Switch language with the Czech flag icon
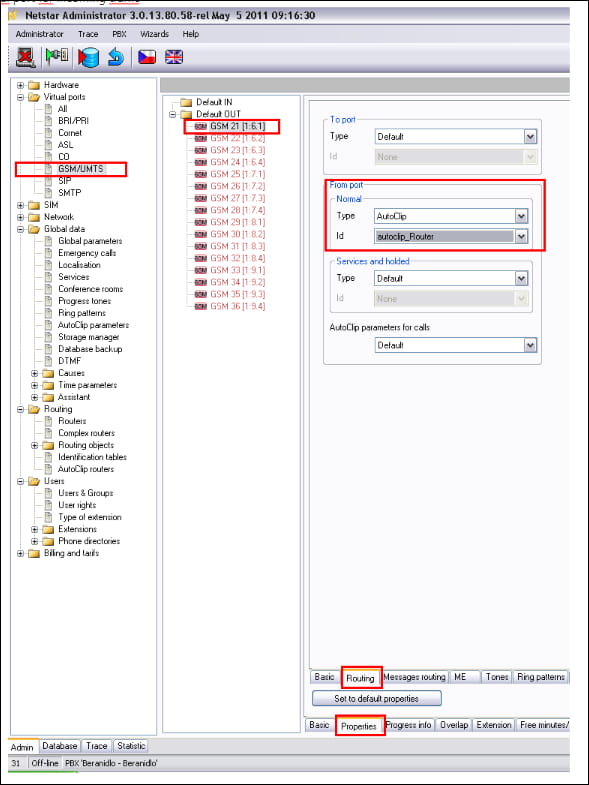The width and height of the screenshot is (589, 785). point(147,57)
